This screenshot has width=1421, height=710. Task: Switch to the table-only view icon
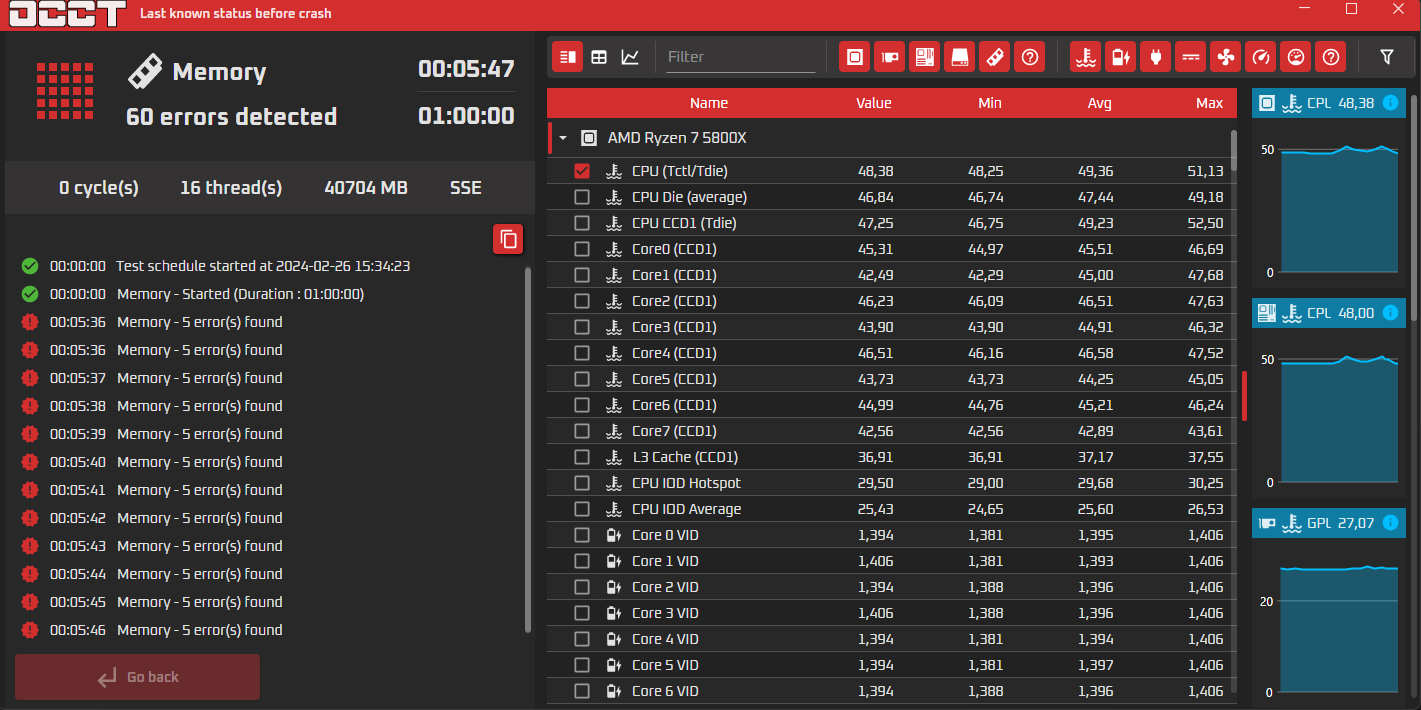coord(599,57)
